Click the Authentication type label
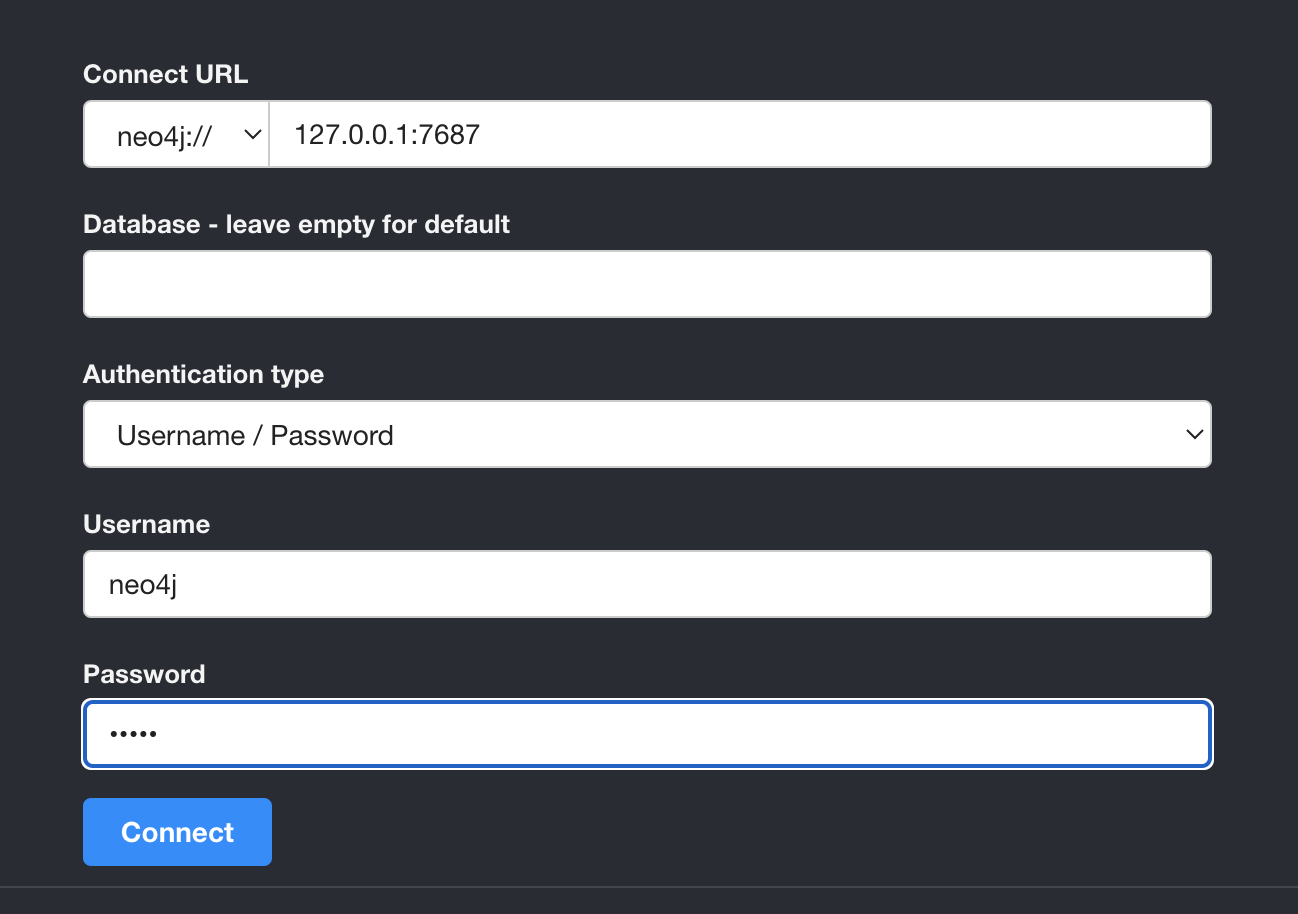1298x914 pixels. [x=204, y=374]
